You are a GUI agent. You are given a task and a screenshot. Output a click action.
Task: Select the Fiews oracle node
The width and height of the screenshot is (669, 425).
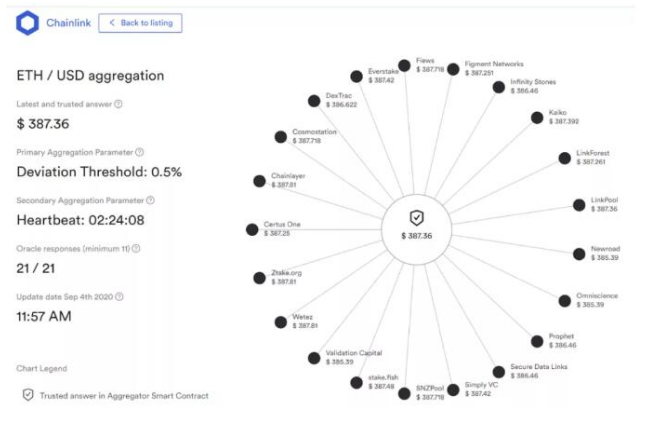point(403,65)
